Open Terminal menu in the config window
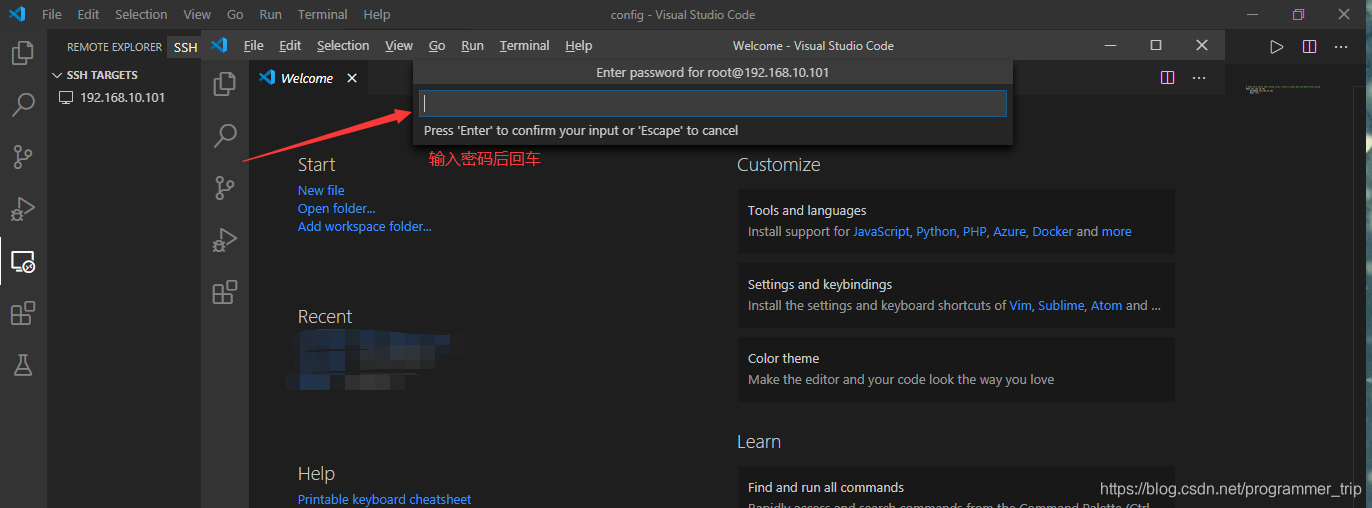1372x508 pixels. point(322,15)
